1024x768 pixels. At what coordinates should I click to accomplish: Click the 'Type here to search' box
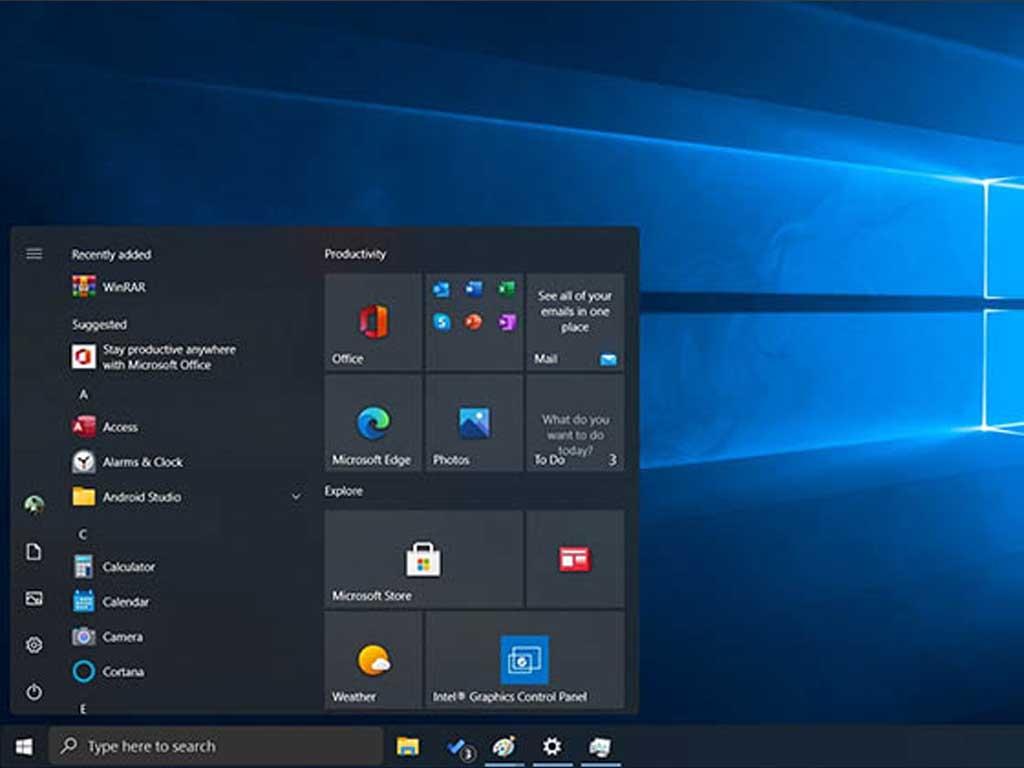[x=216, y=746]
